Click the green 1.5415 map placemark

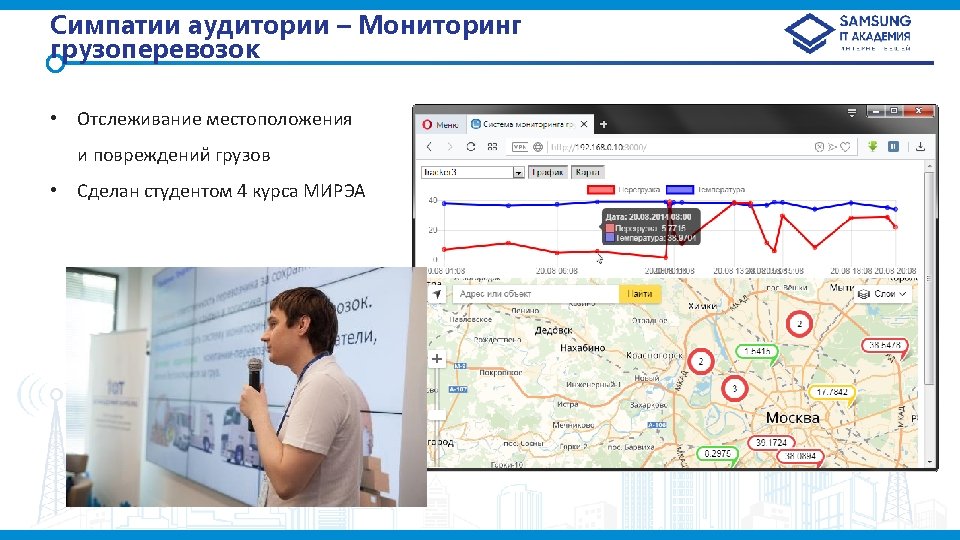[x=757, y=351]
